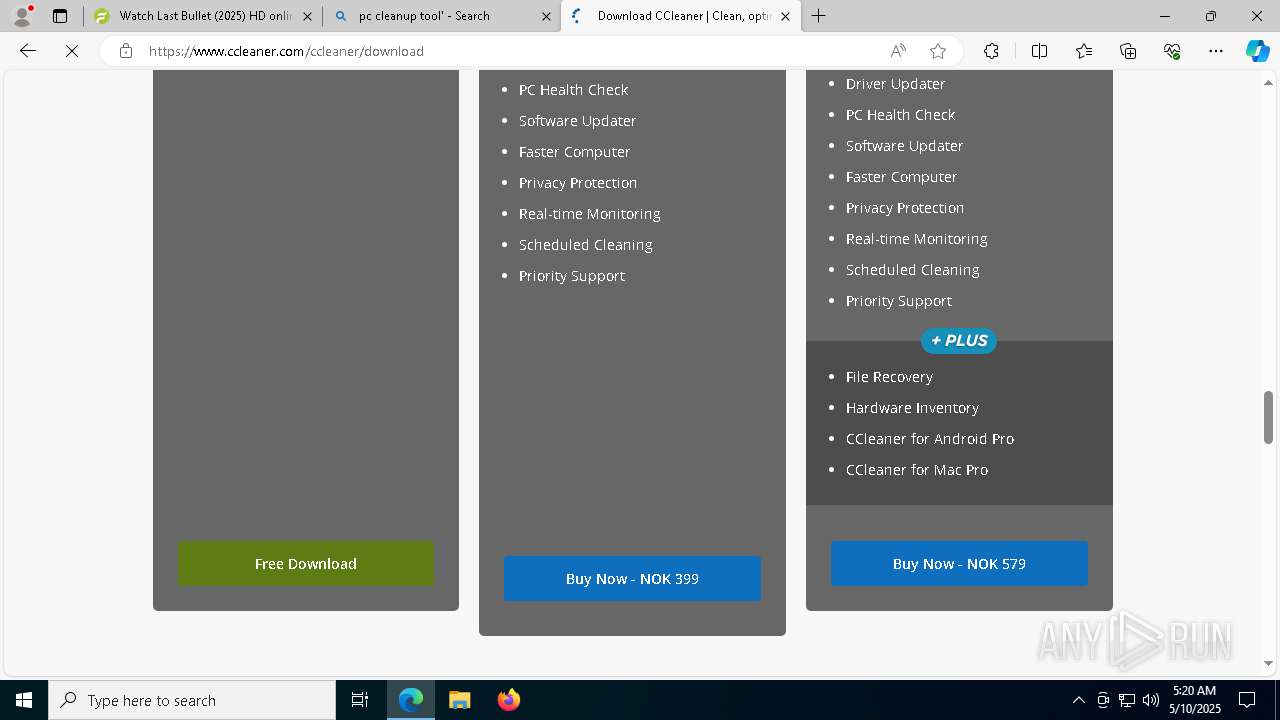
Task: Click 'PC Health Check' in the middle plan
Action: pyautogui.click(x=573, y=90)
